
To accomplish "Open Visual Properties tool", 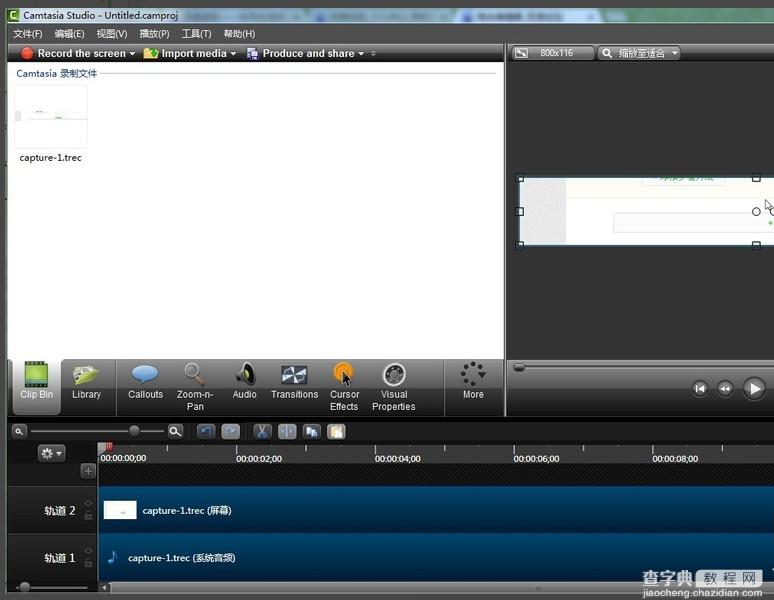I will 394,386.
